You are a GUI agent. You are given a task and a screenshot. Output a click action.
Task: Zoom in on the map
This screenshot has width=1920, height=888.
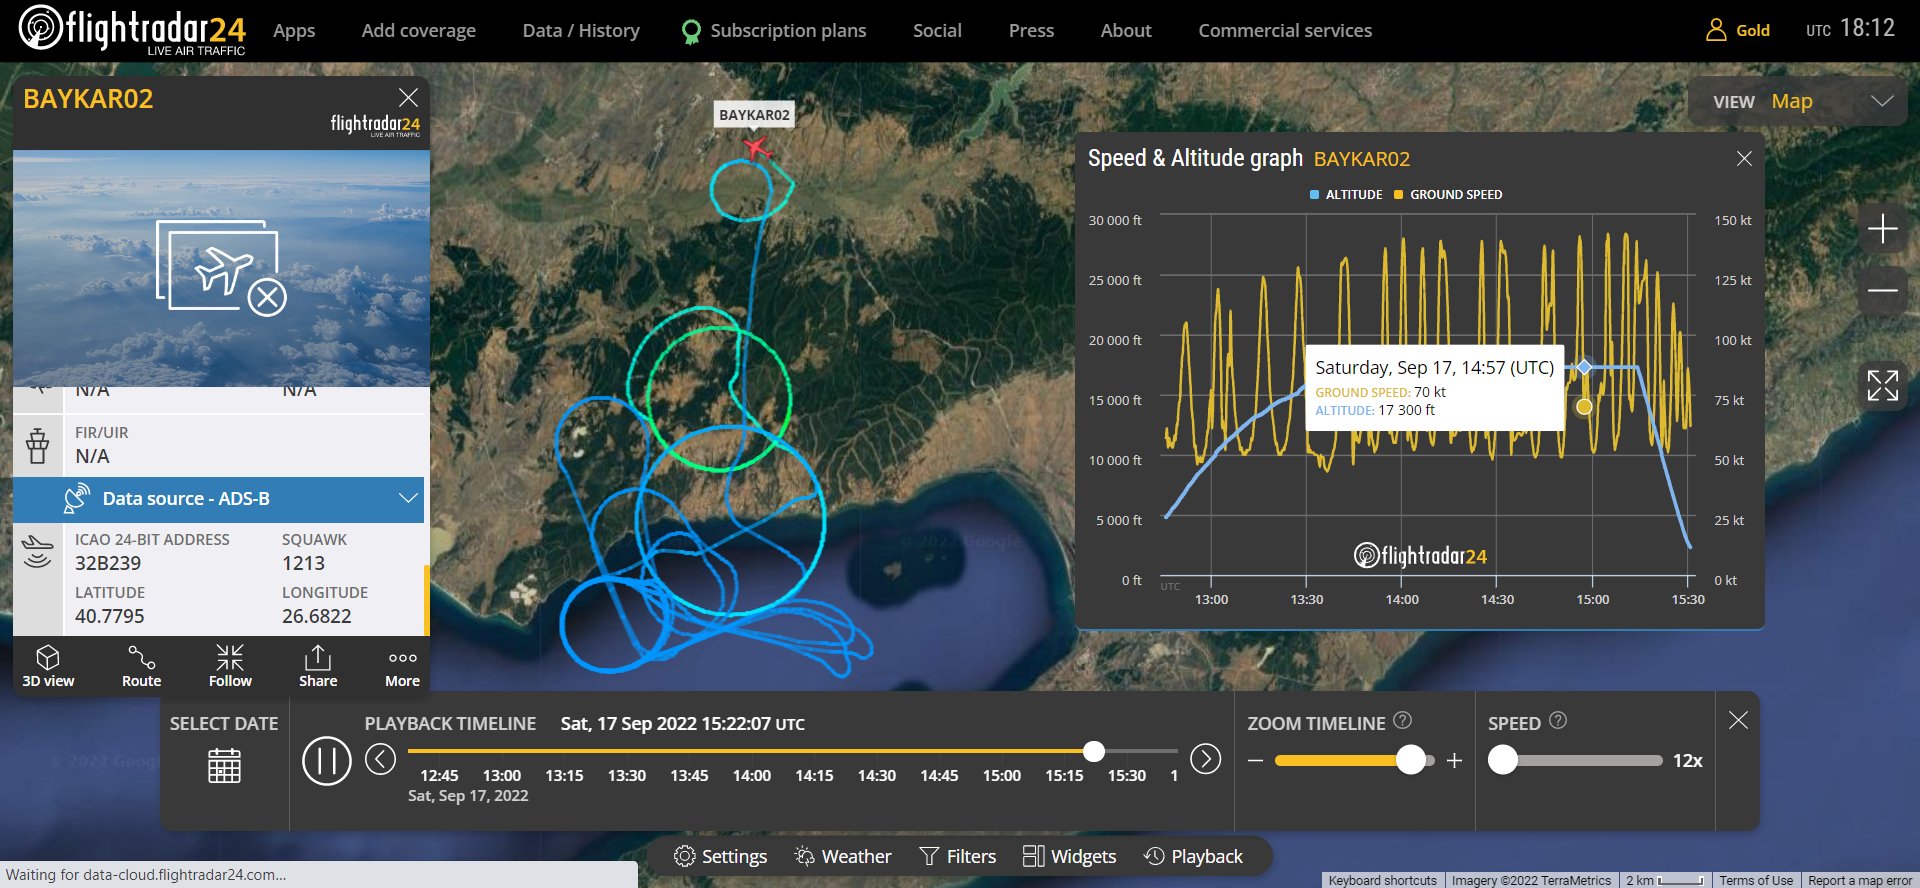tap(1882, 229)
